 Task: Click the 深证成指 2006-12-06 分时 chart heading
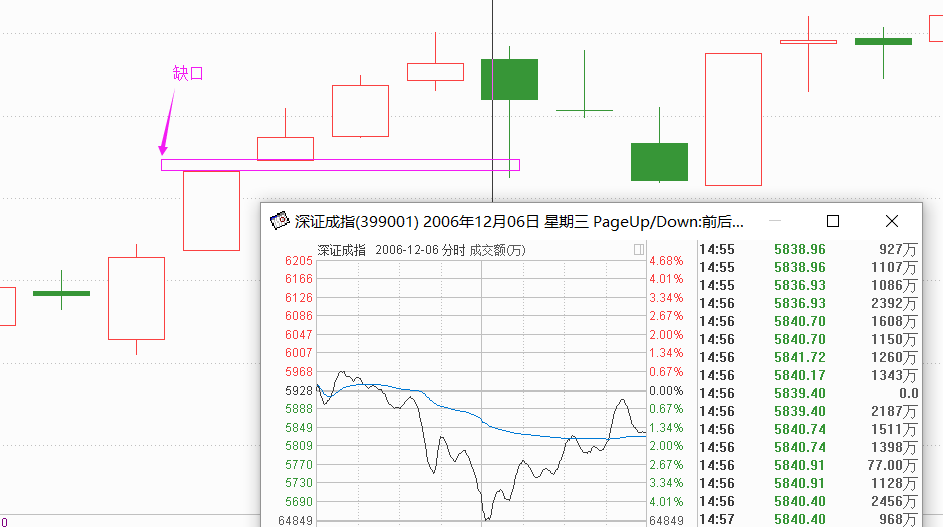point(421,250)
